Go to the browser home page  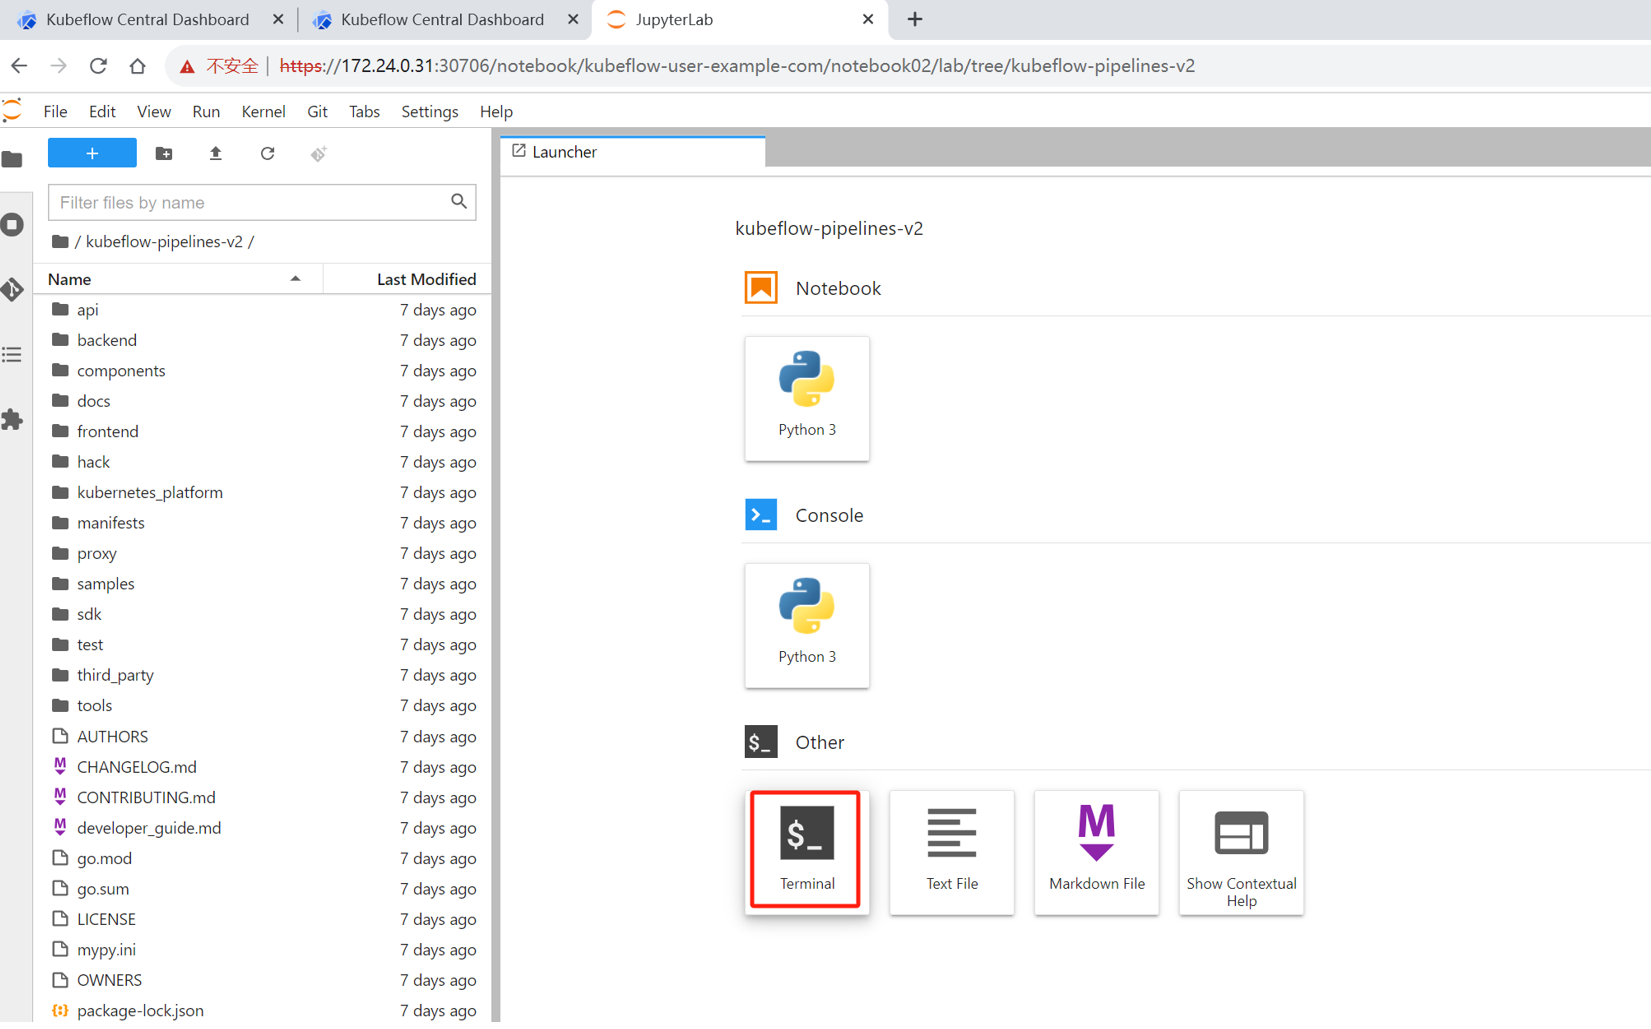(x=138, y=66)
